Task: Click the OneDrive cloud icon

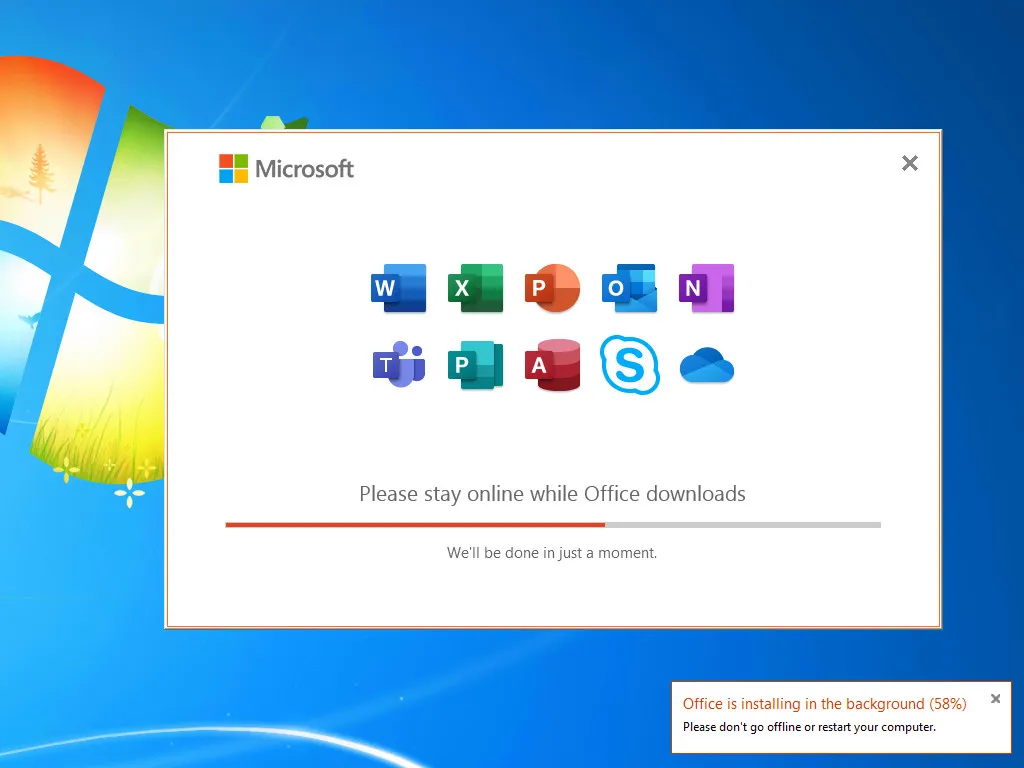Action: [707, 365]
